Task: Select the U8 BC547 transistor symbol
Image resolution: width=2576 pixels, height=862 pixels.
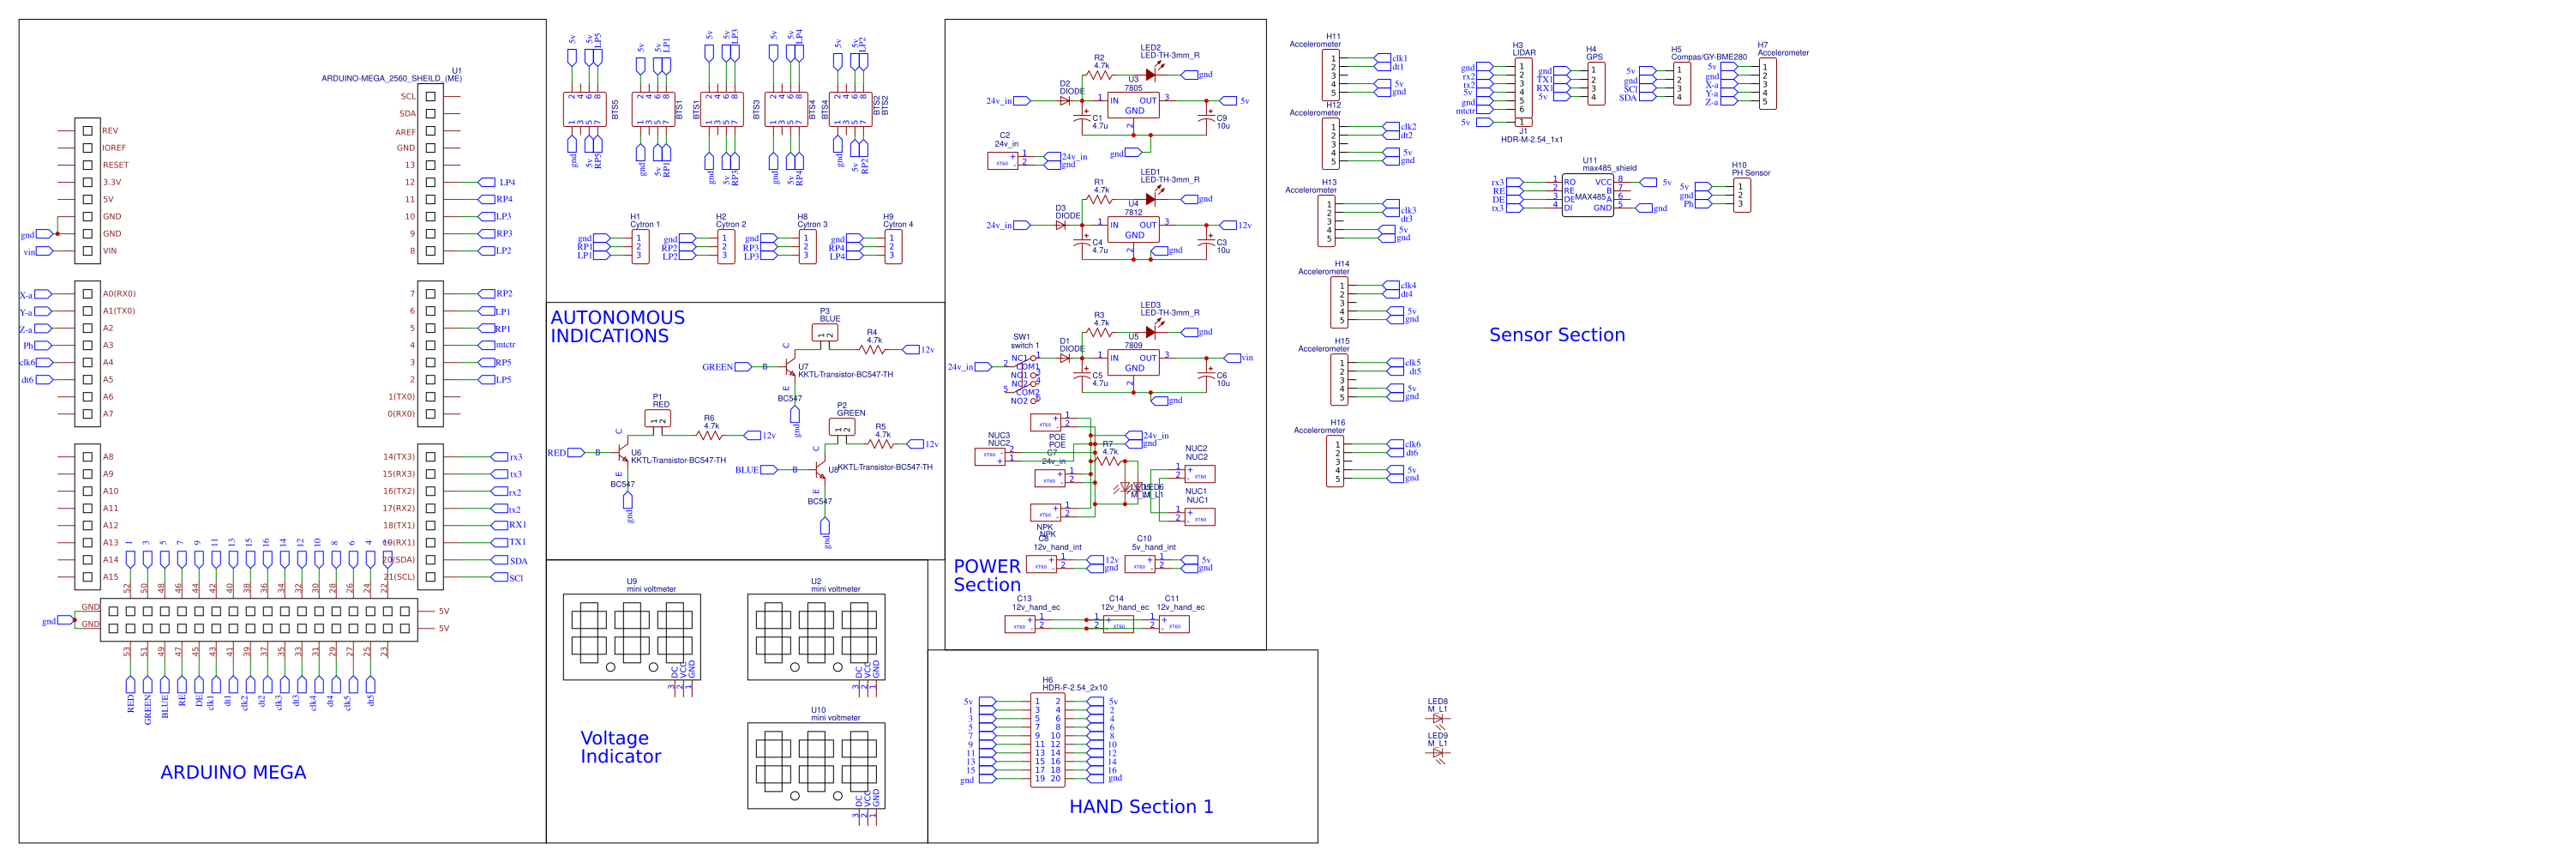Action: pos(819,470)
